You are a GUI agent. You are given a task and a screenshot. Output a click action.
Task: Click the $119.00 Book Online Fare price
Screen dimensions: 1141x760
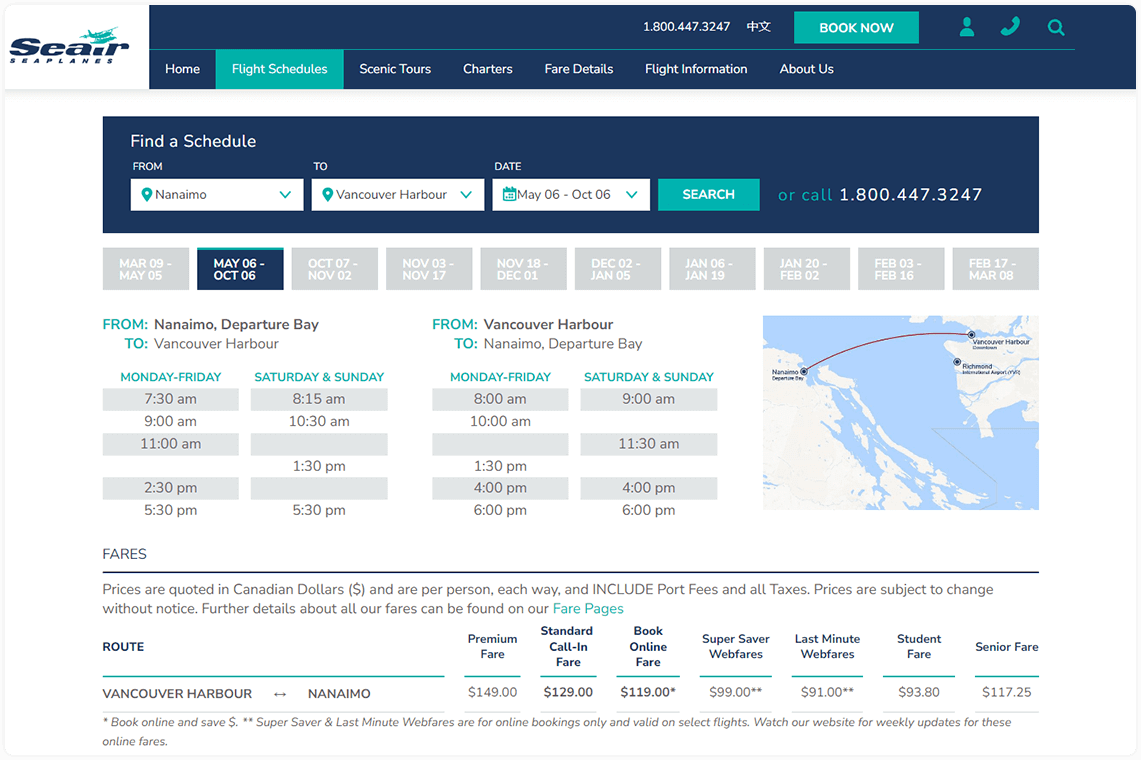point(648,692)
